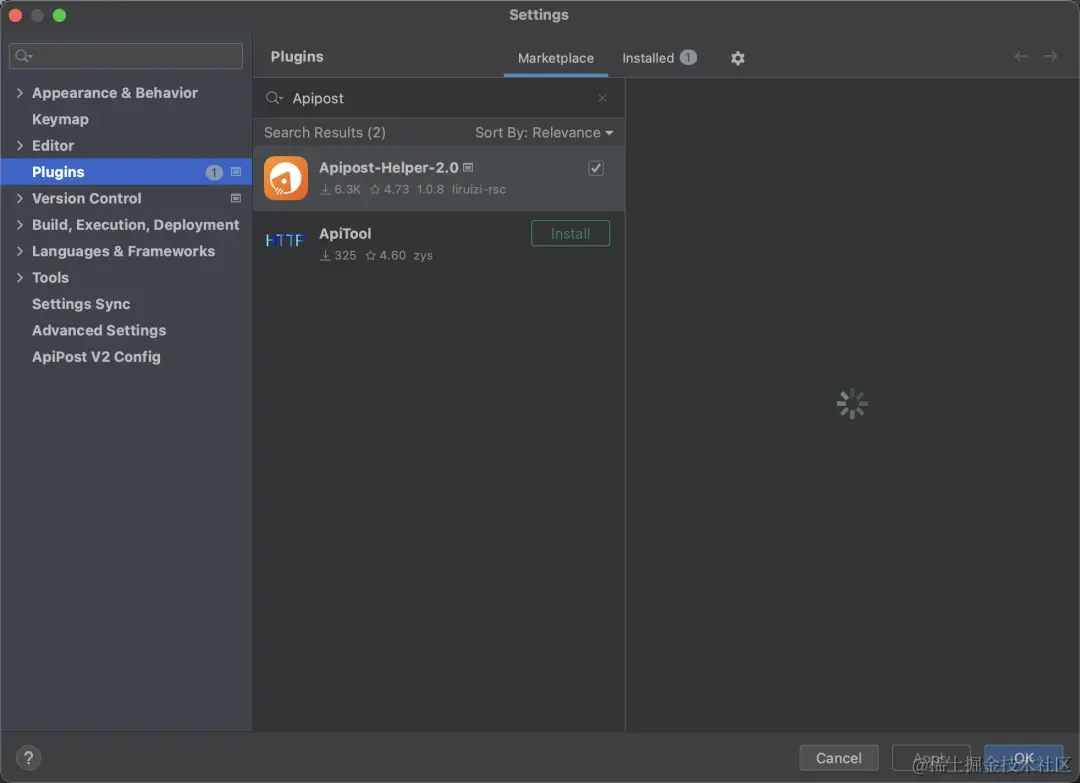Click the 325 downloads count of ApiTool
Screen dimensions: 1080x783
click(338, 255)
